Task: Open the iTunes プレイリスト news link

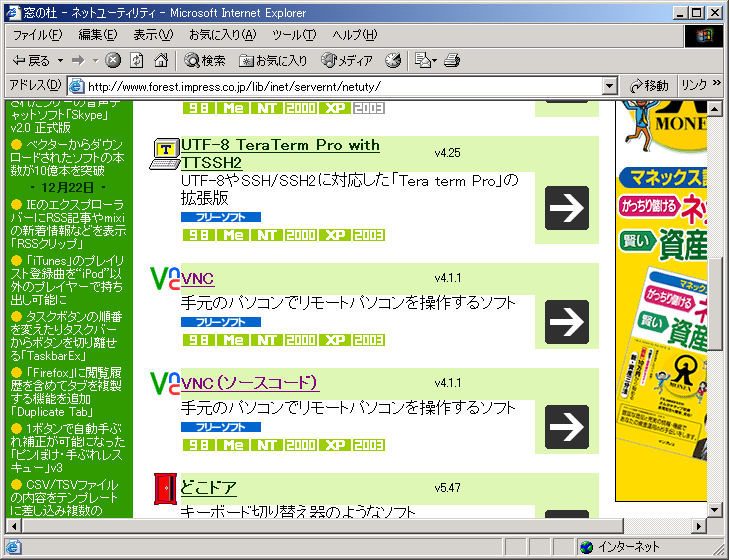Action: pos(68,280)
